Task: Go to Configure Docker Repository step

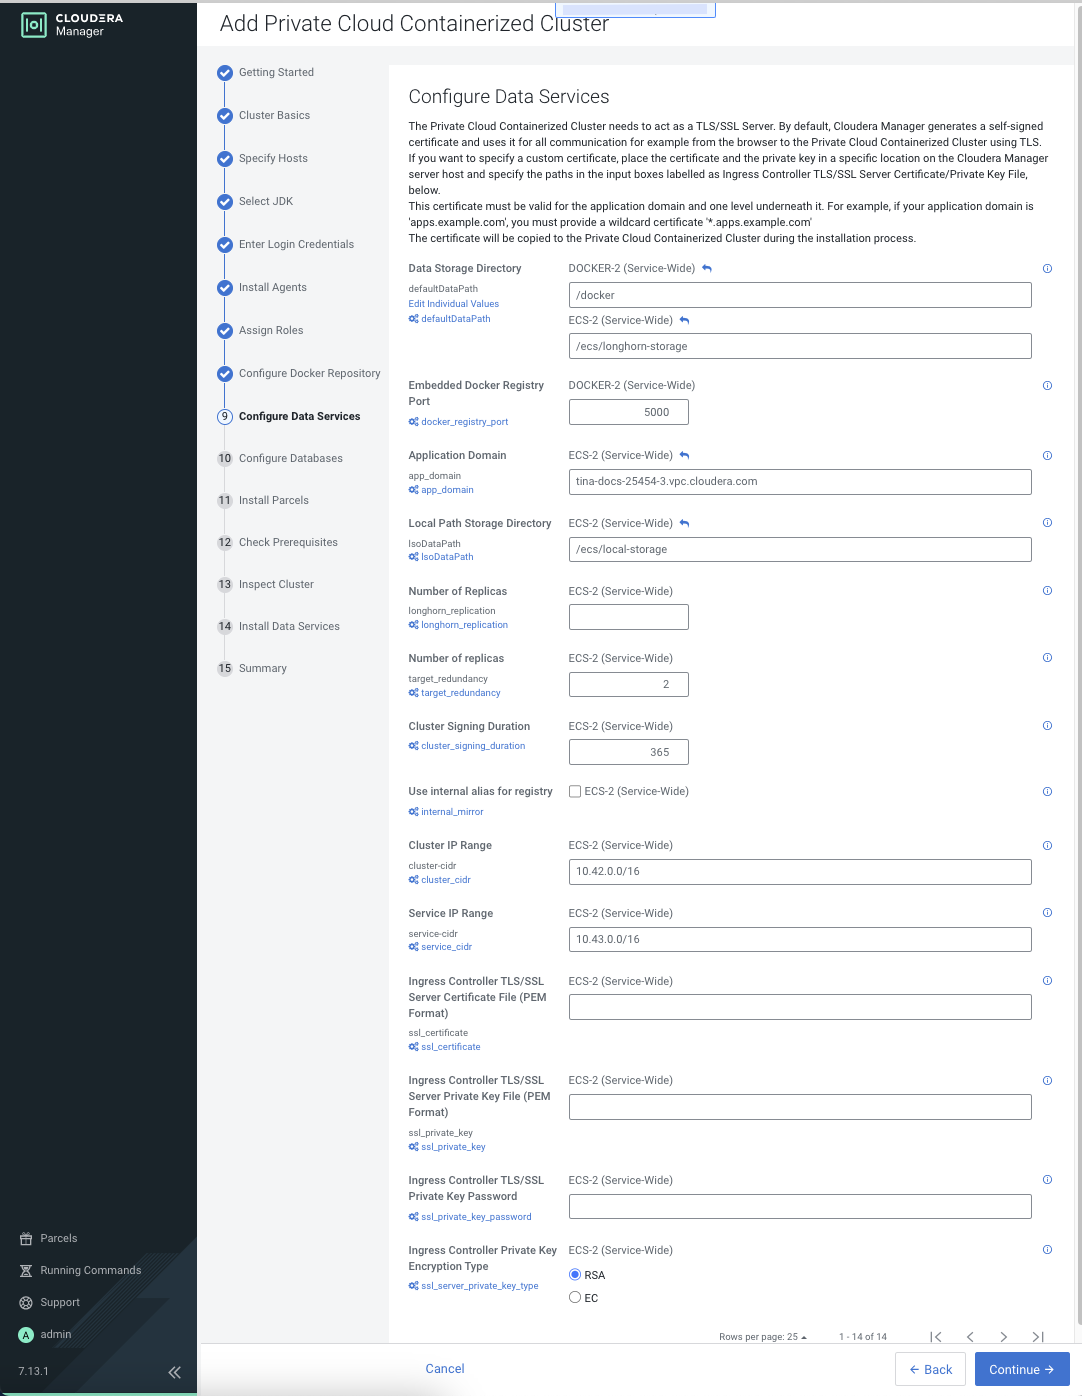Action: [x=309, y=373]
